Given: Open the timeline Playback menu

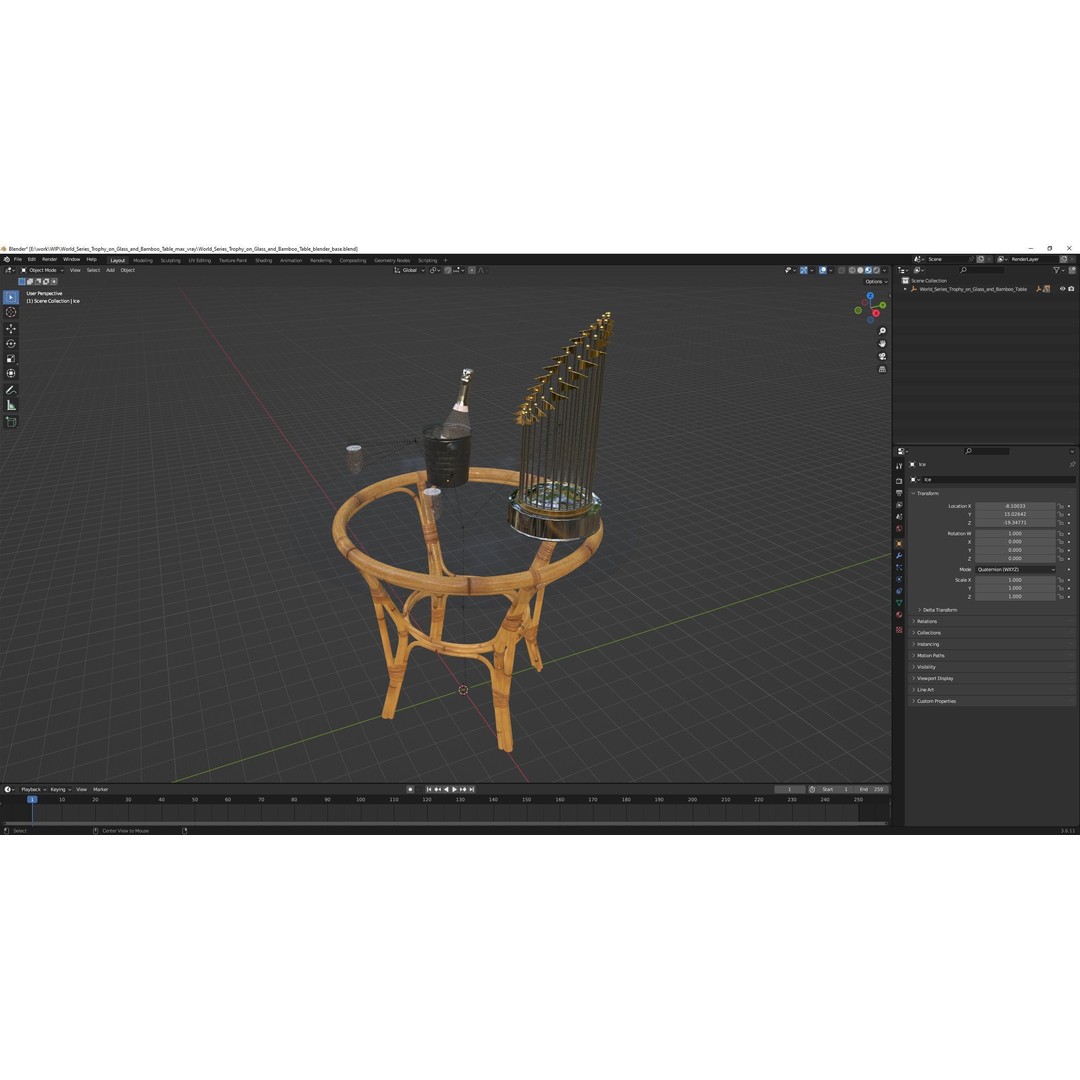Looking at the screenshot, I should [x=32, y=789].
